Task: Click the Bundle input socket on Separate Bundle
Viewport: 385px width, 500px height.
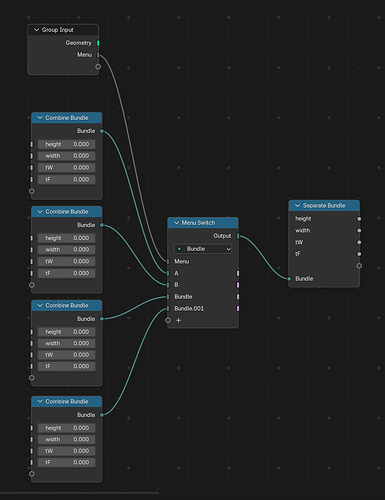Action: point(289,279)
